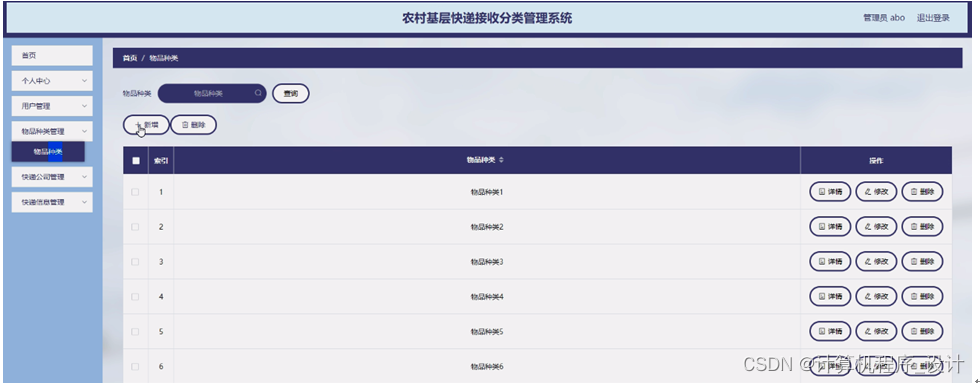Click the 管理员 abo user label
Viewport: 980px width, 383px height.
[884, 18]
